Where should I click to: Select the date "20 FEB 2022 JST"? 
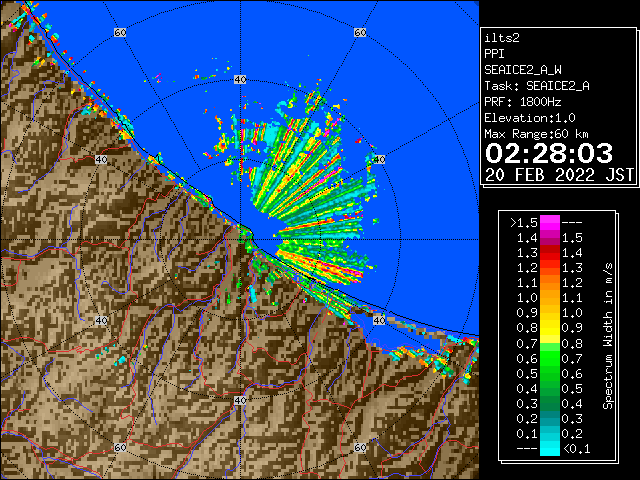pos(560,175)
